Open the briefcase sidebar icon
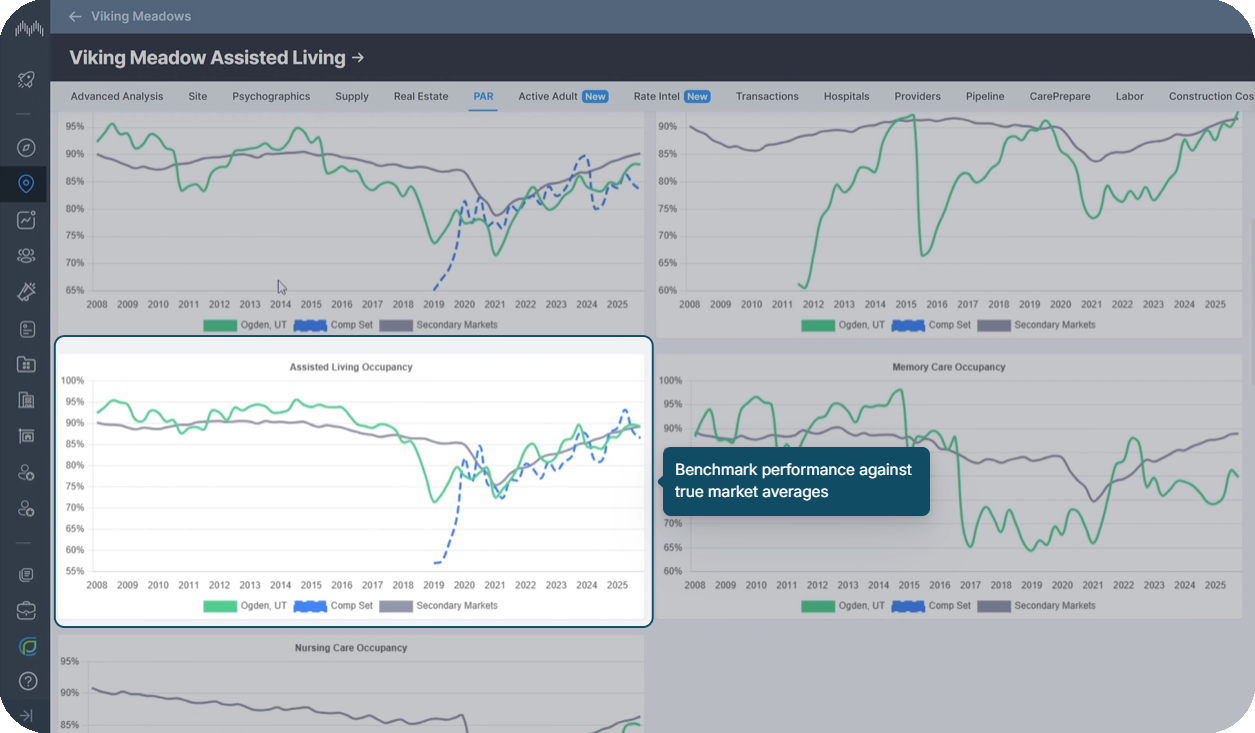 coord(26,610)
